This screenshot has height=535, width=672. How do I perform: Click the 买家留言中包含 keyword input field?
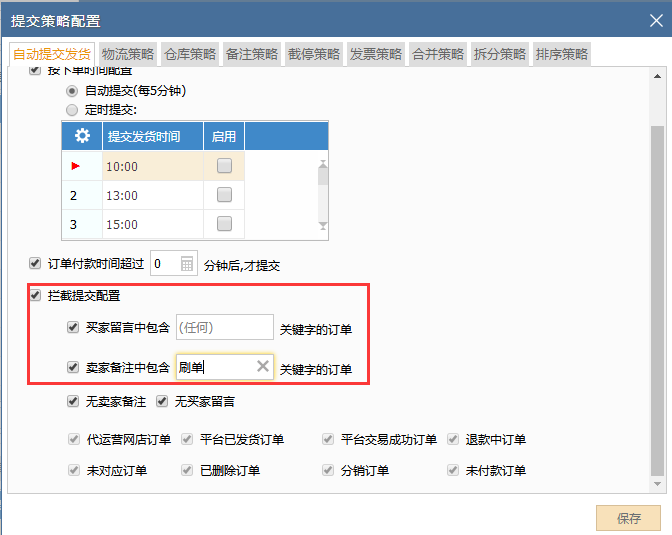coord(224,327)
